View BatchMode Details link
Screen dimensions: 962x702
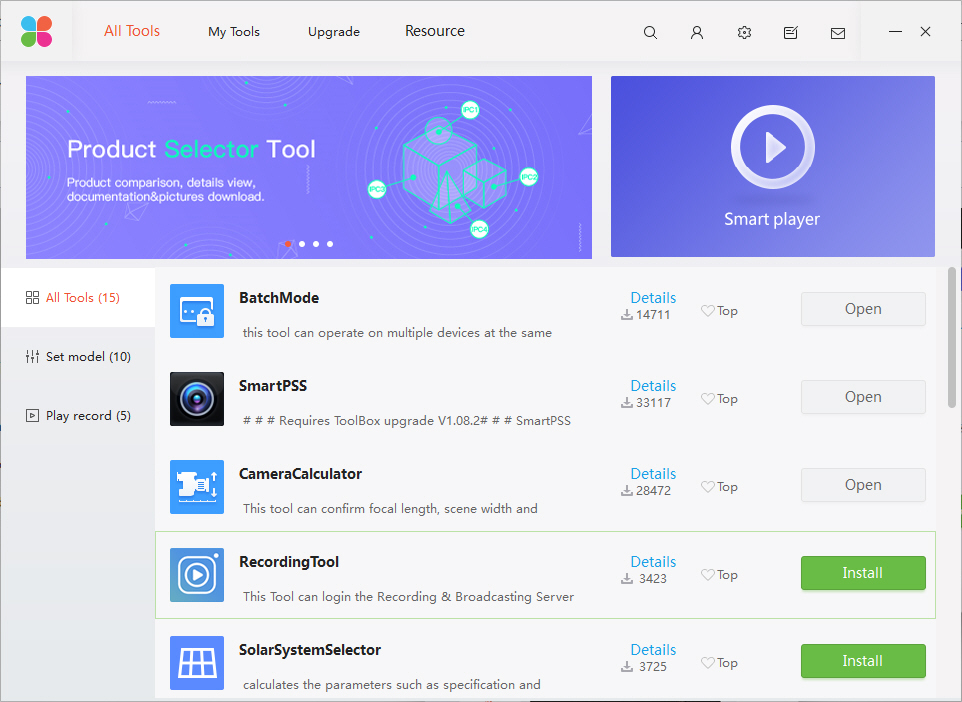653,298
